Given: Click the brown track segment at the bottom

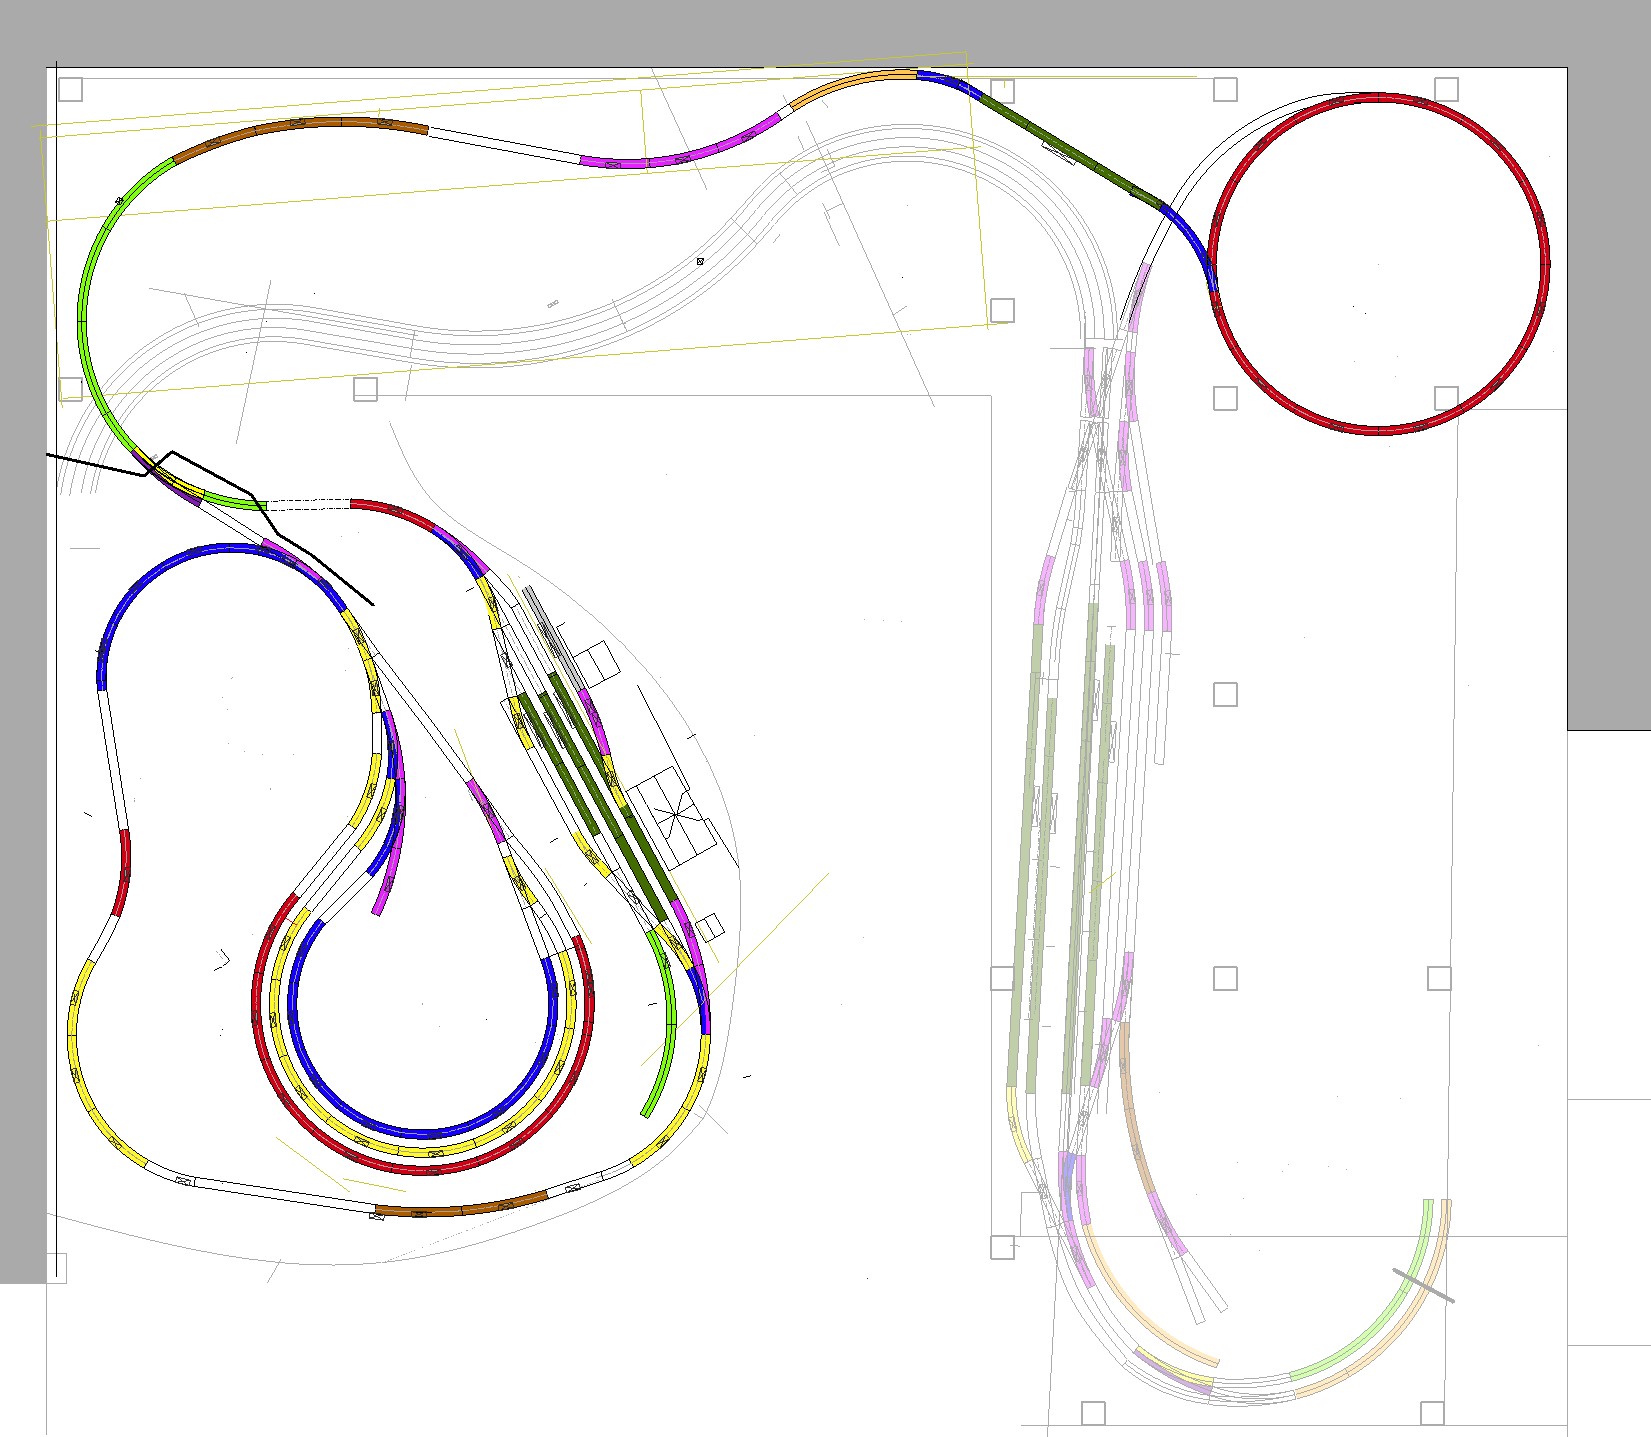Looking at the screenshot, I should coord(460,1206).
